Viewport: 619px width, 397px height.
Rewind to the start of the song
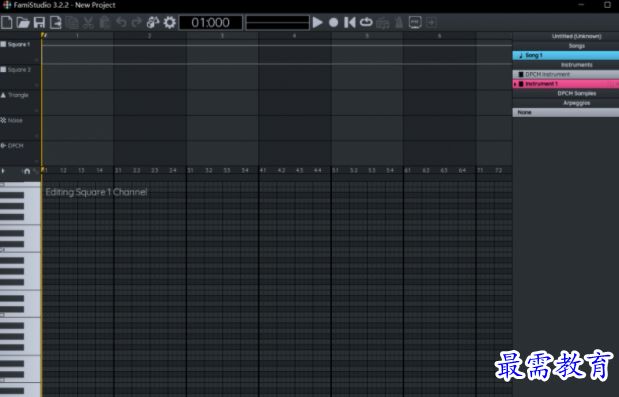pos(349,22)
